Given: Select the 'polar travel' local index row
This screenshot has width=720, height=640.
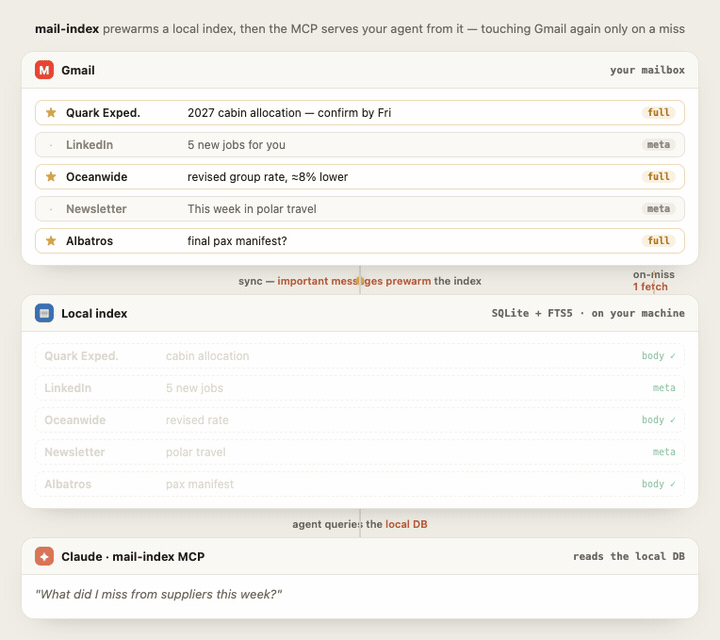Looking at the screenshot, I should (360, 452).
